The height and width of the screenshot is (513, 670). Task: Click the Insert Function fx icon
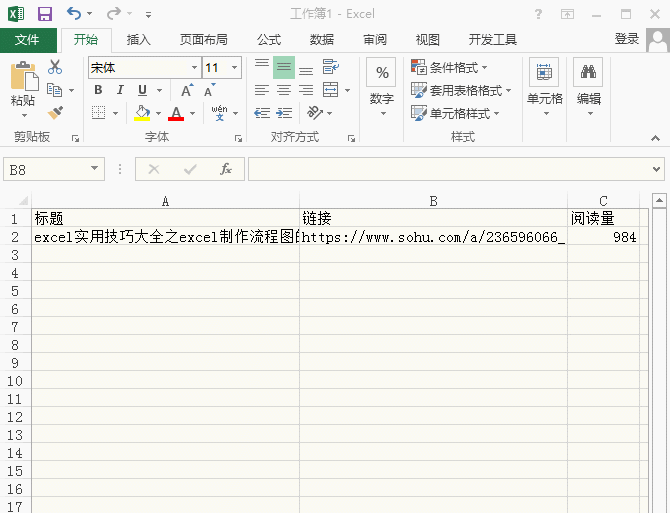click(x=226, y=169)
